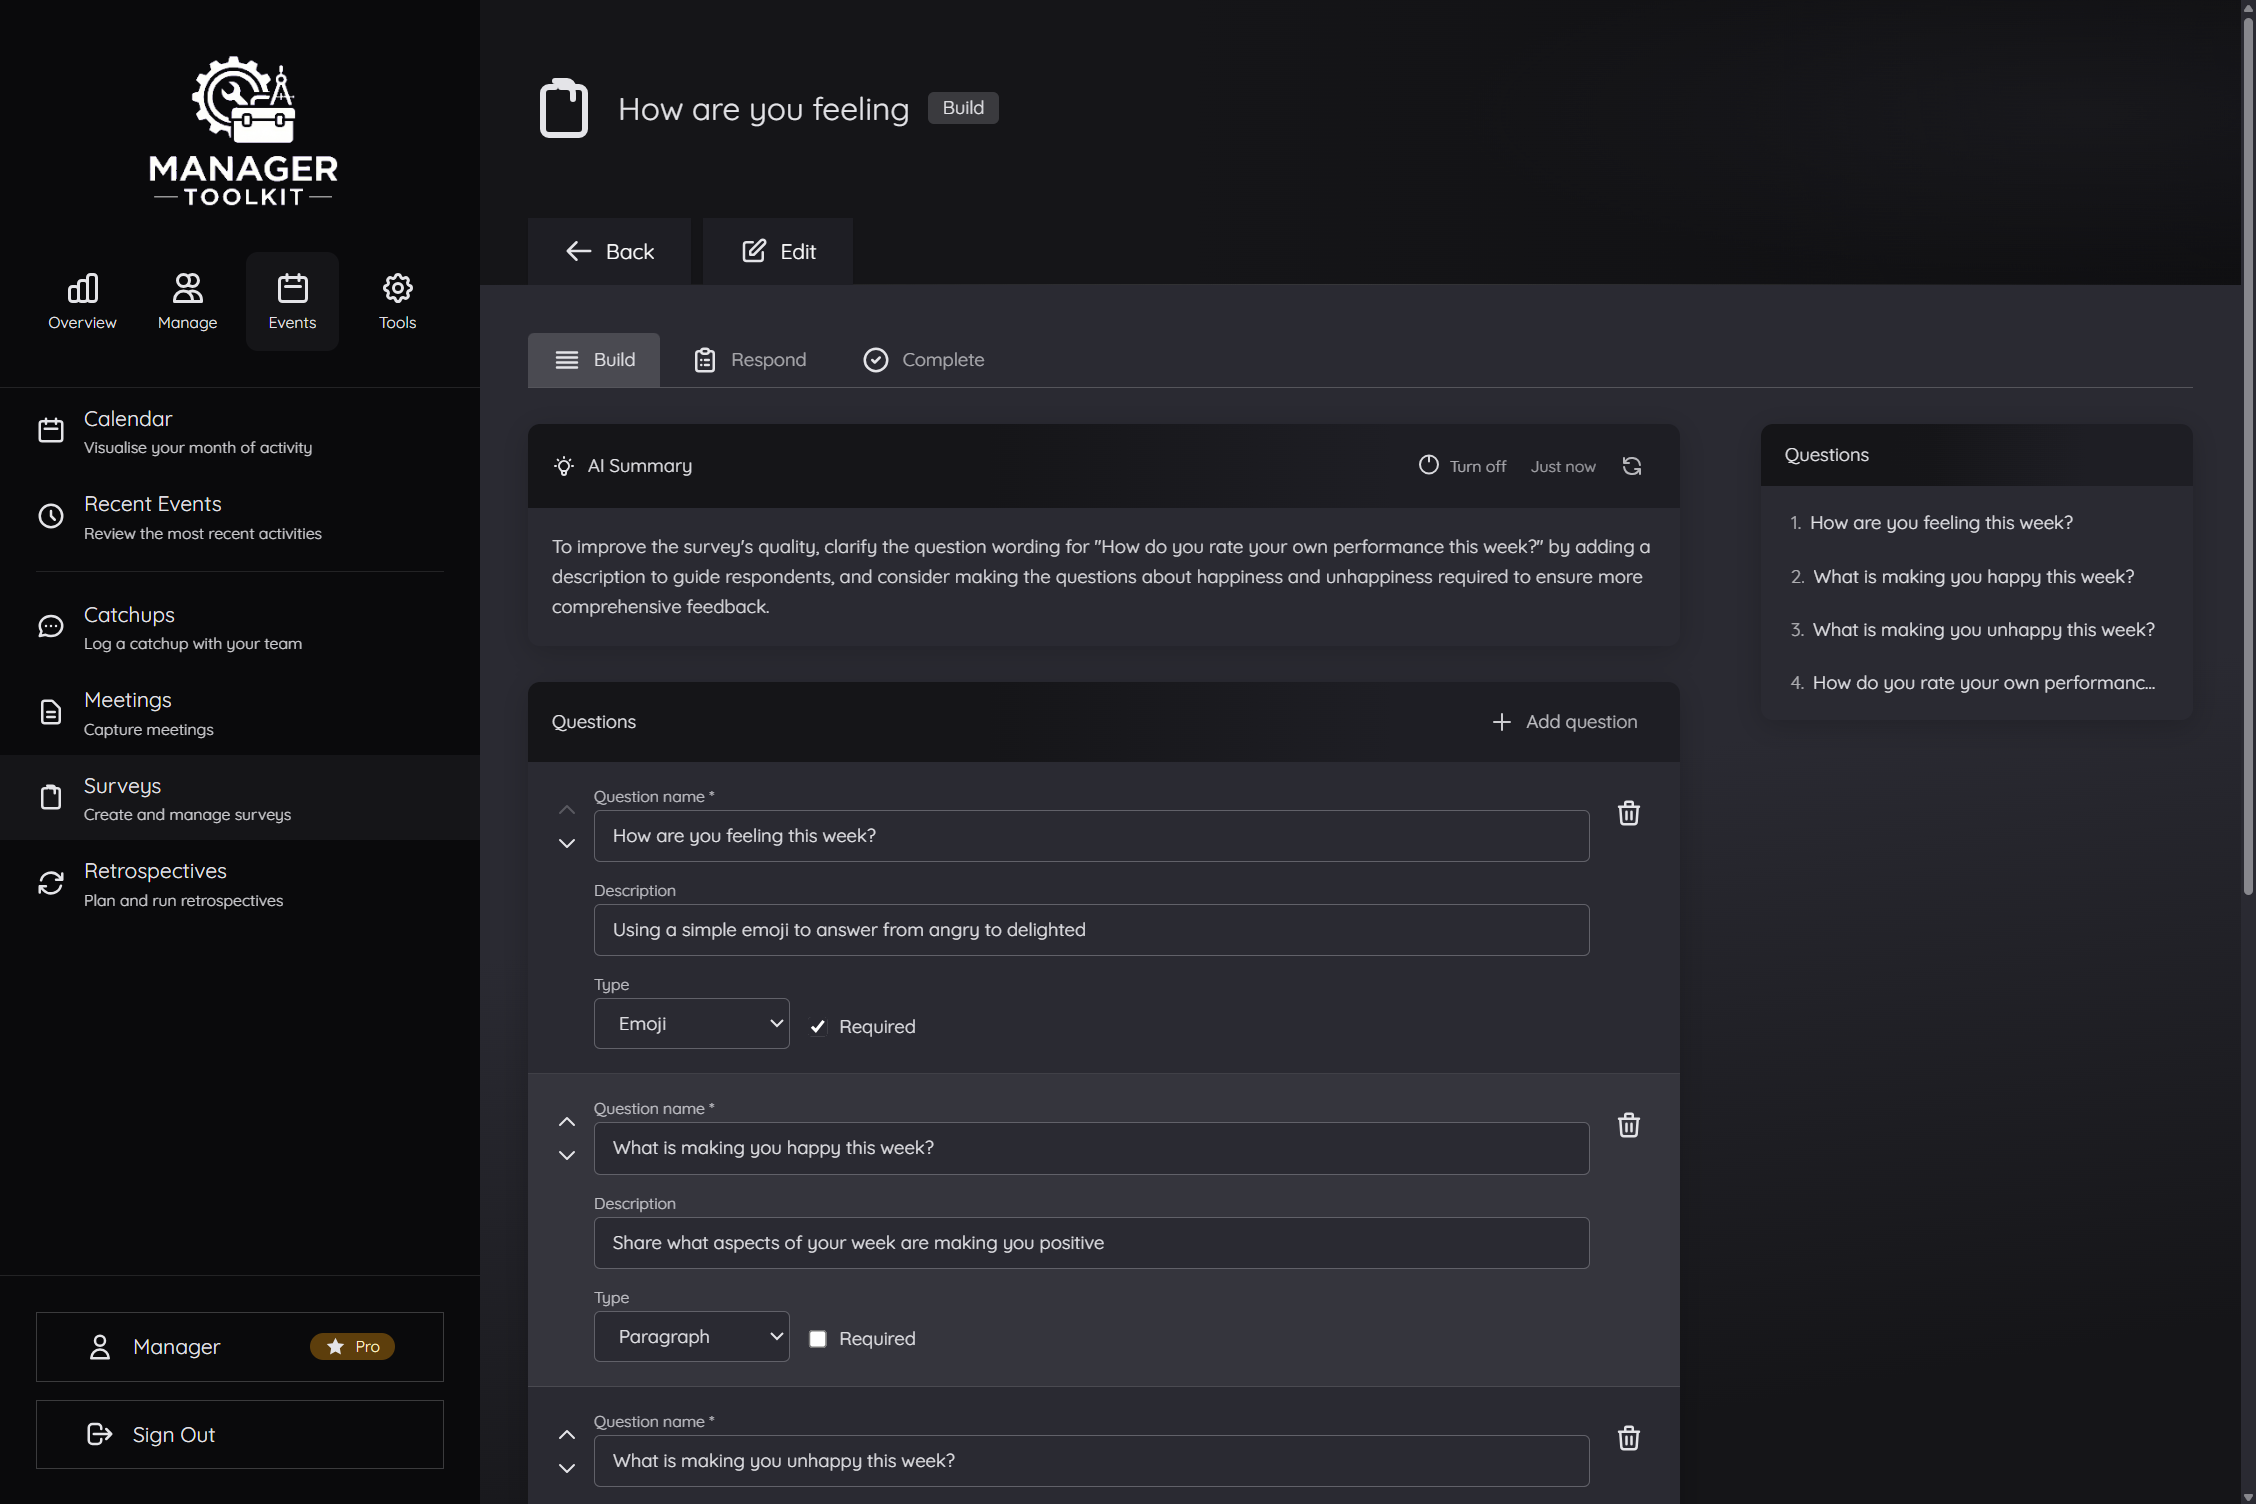The height and width of the screenshot is (1504, 2256).
Task: Open the Type dropdown showing Emoji
Action: (691, 1023)
